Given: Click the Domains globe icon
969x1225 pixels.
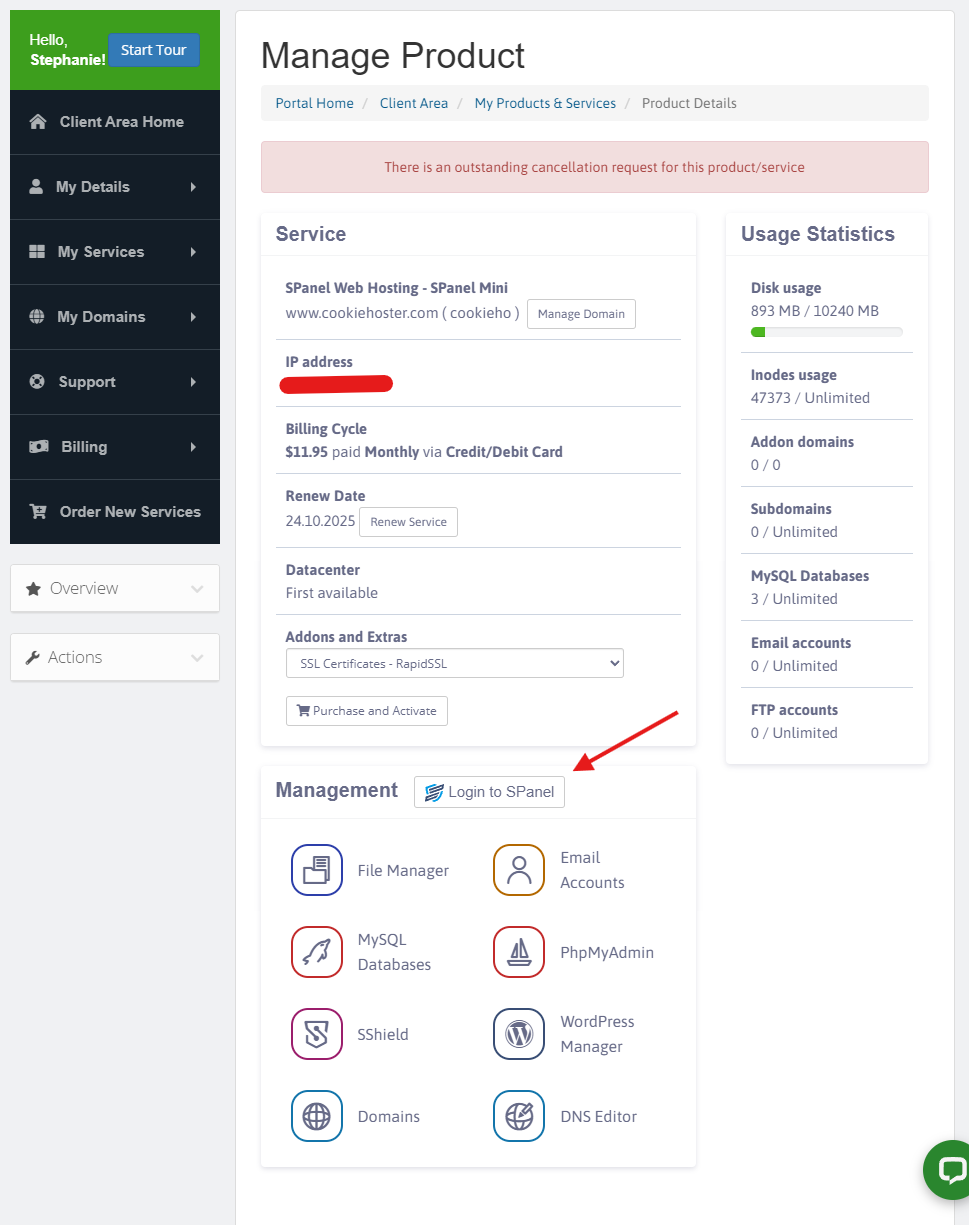Looking at the screenshot, I should coord(316,1116).
